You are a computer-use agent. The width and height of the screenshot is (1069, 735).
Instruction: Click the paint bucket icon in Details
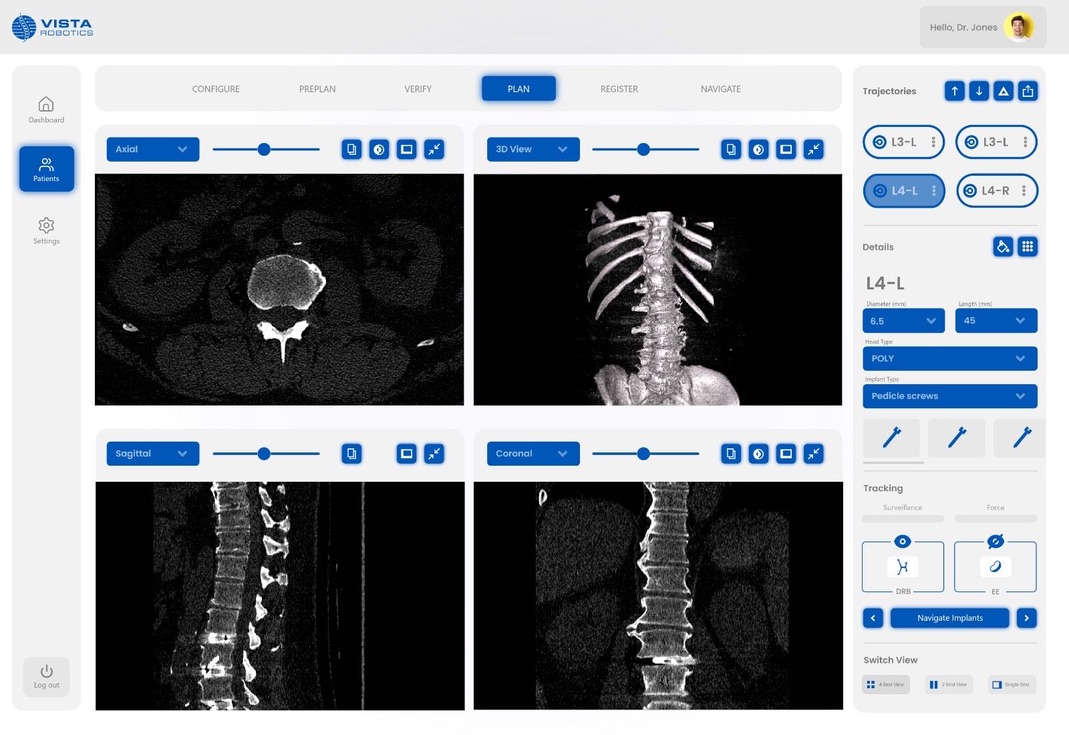click(1003, 247)
